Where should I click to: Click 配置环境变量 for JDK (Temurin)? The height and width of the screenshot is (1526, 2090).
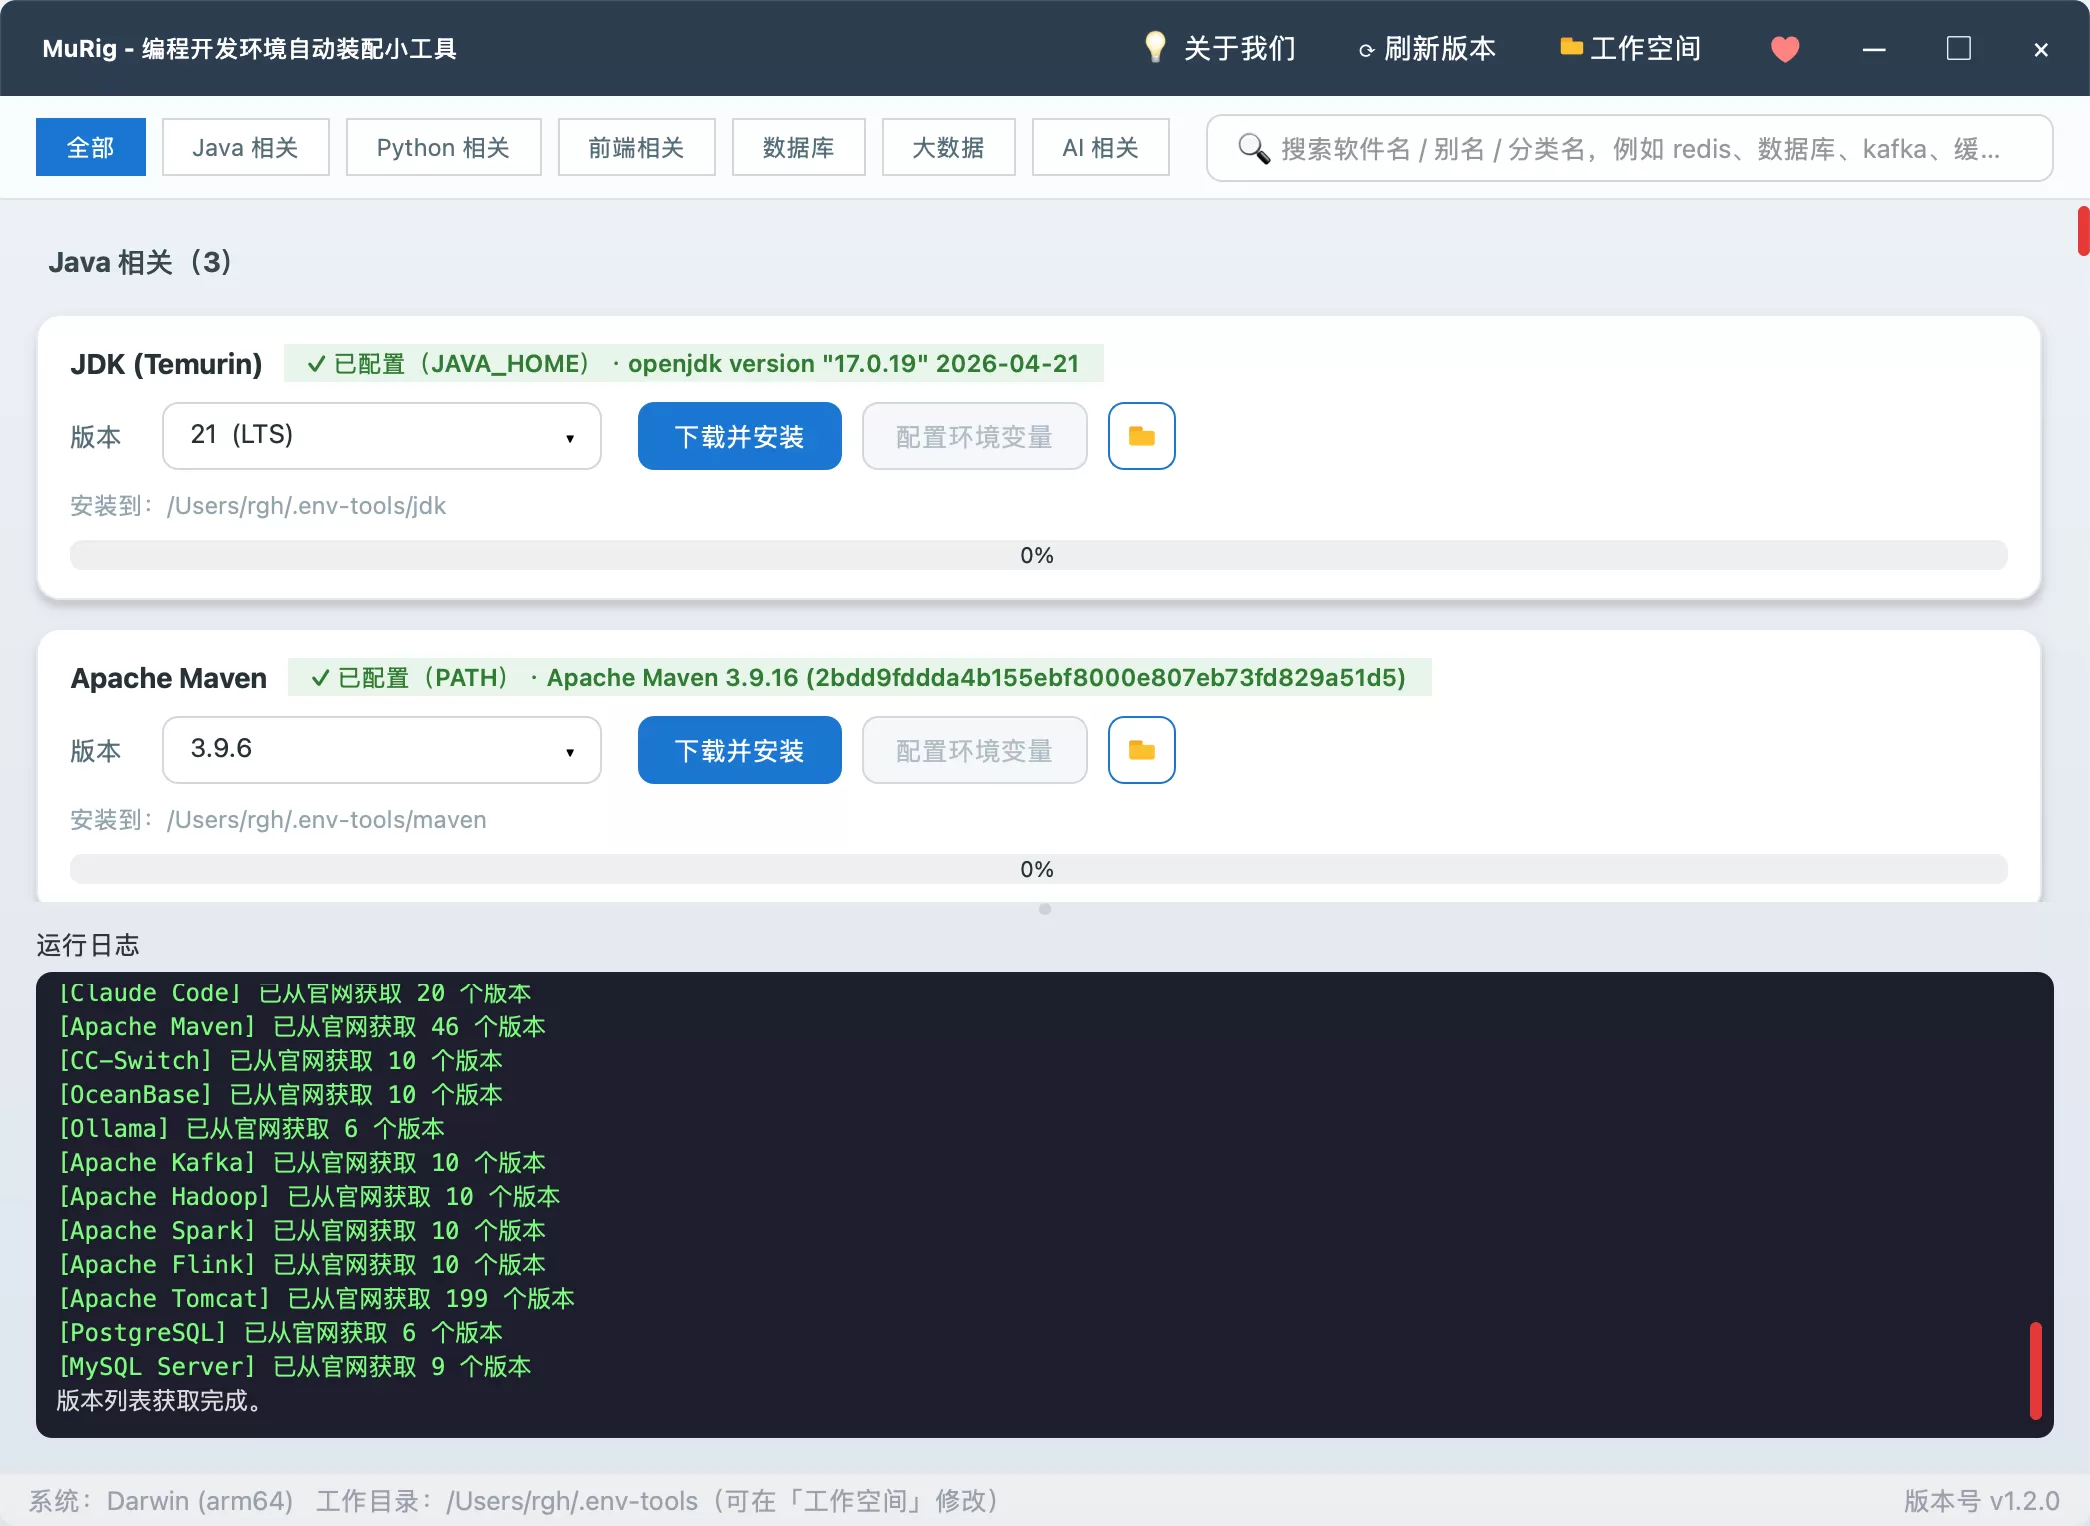pyautogui.click(x=974, y=436)
